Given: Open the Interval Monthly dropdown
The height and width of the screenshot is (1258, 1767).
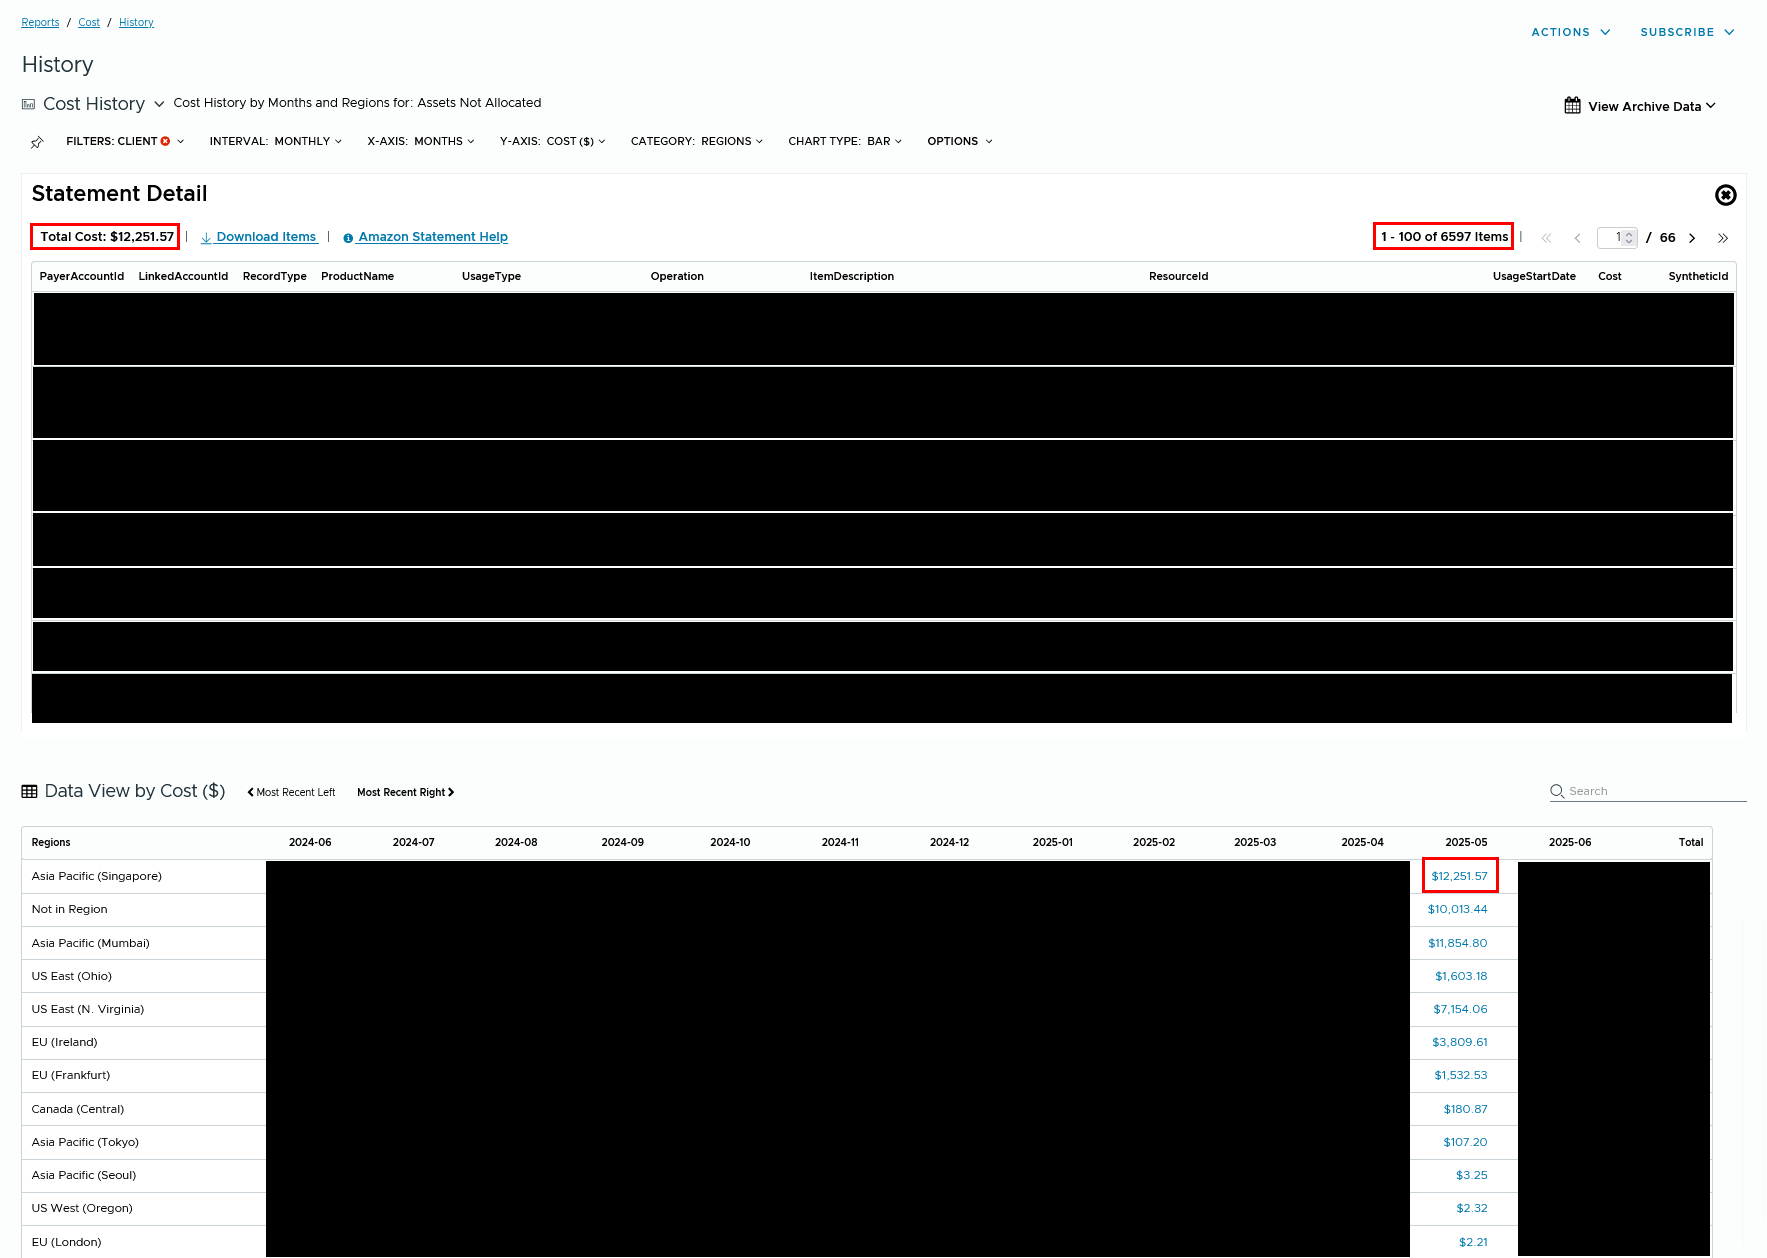Looking at the screenshot, I should pyautogui.click(x=275, y=141).
